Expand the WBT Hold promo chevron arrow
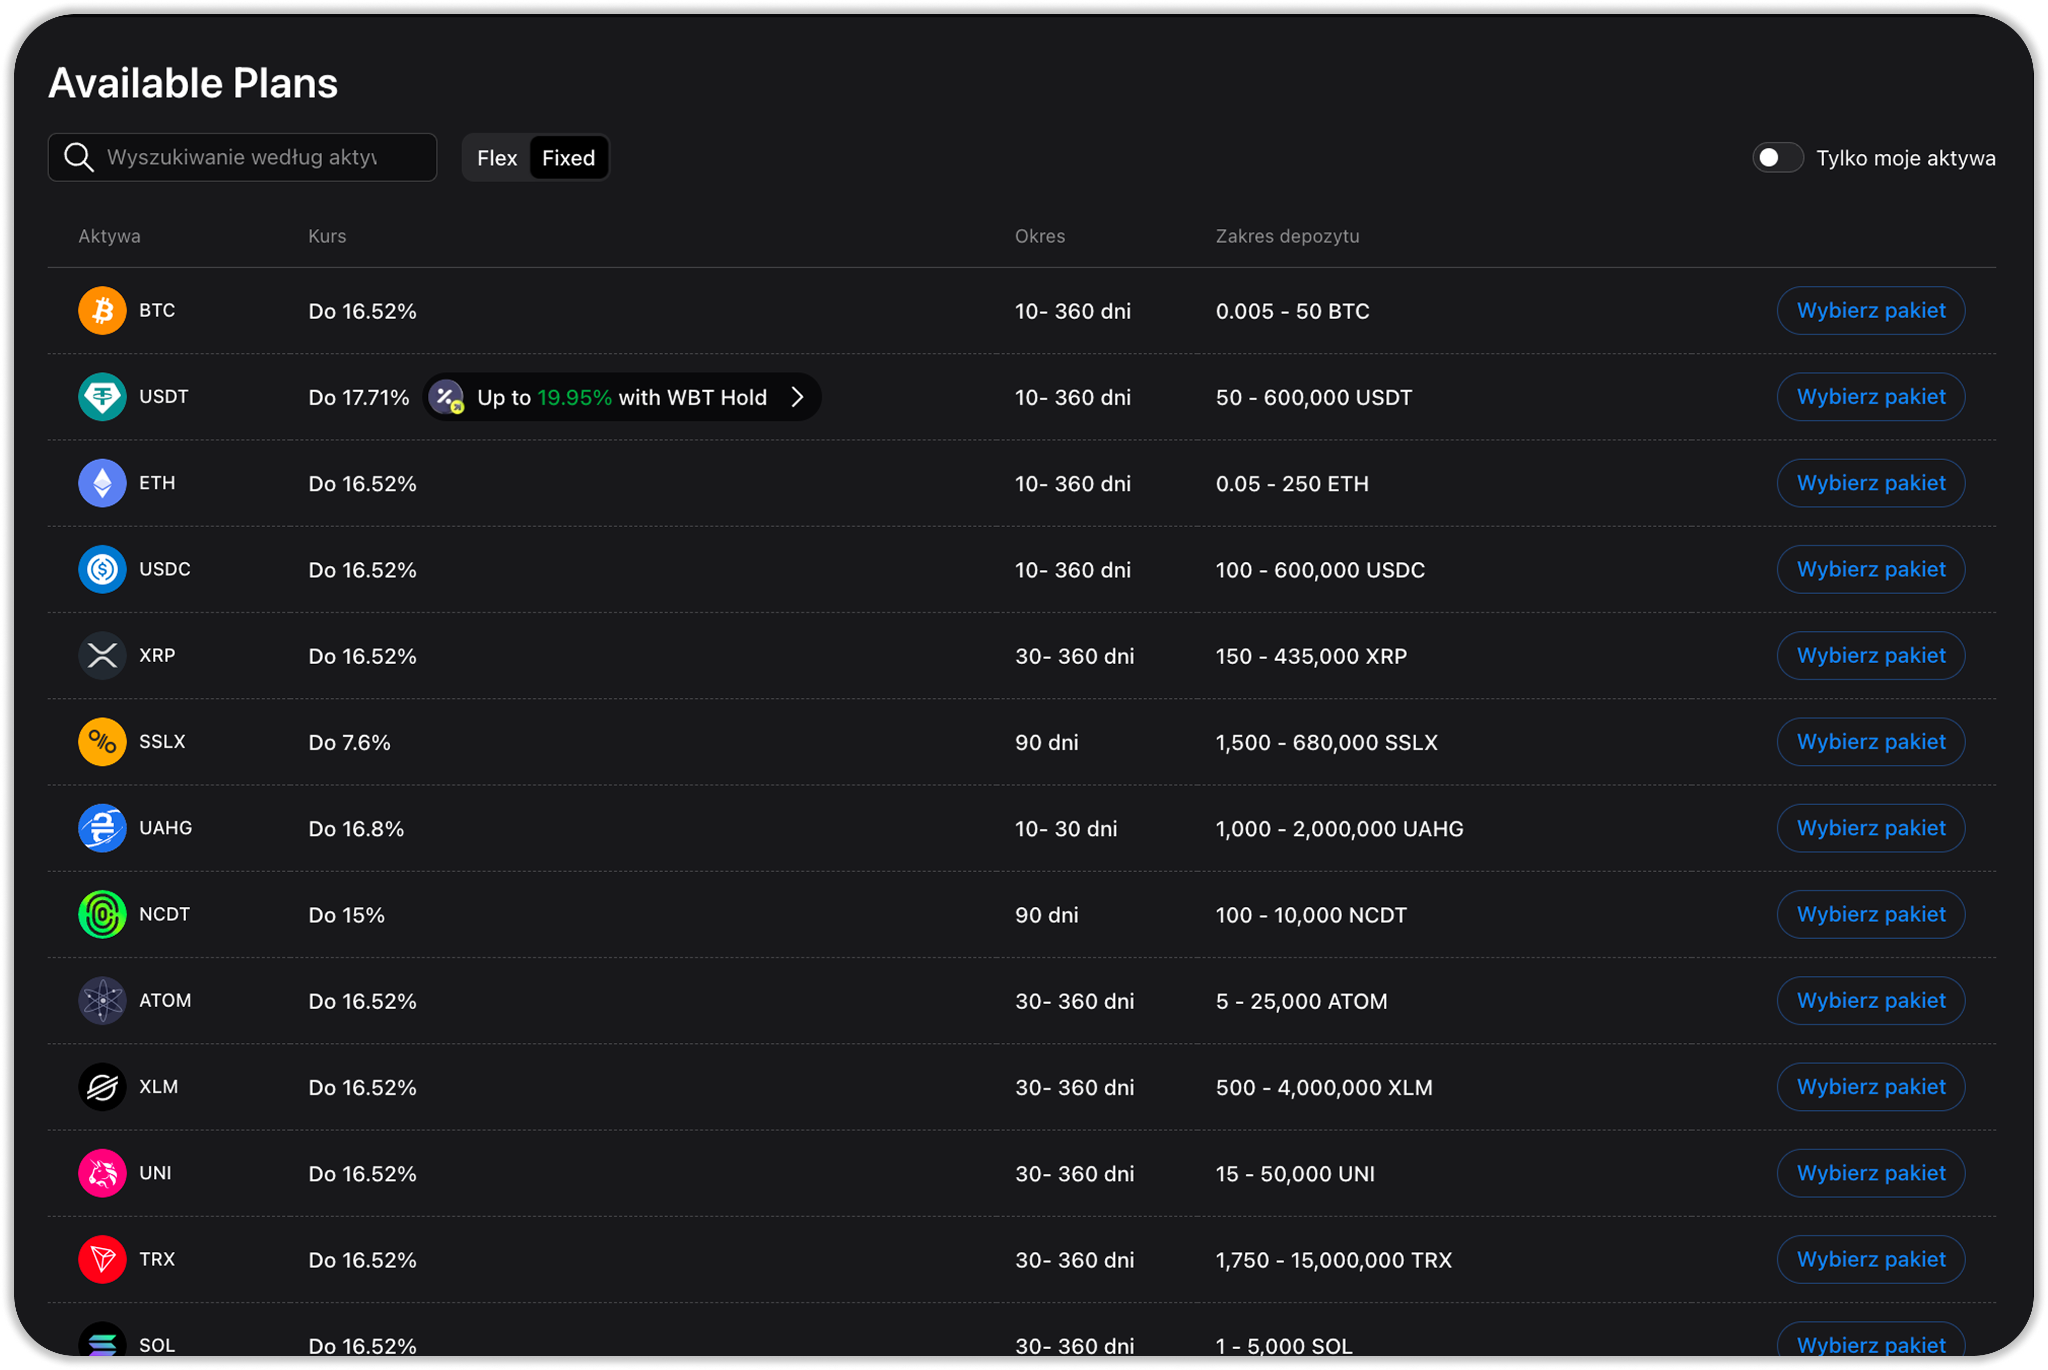The width and height of the screenshot is (2048, 1370). click(x=798, y=397)
